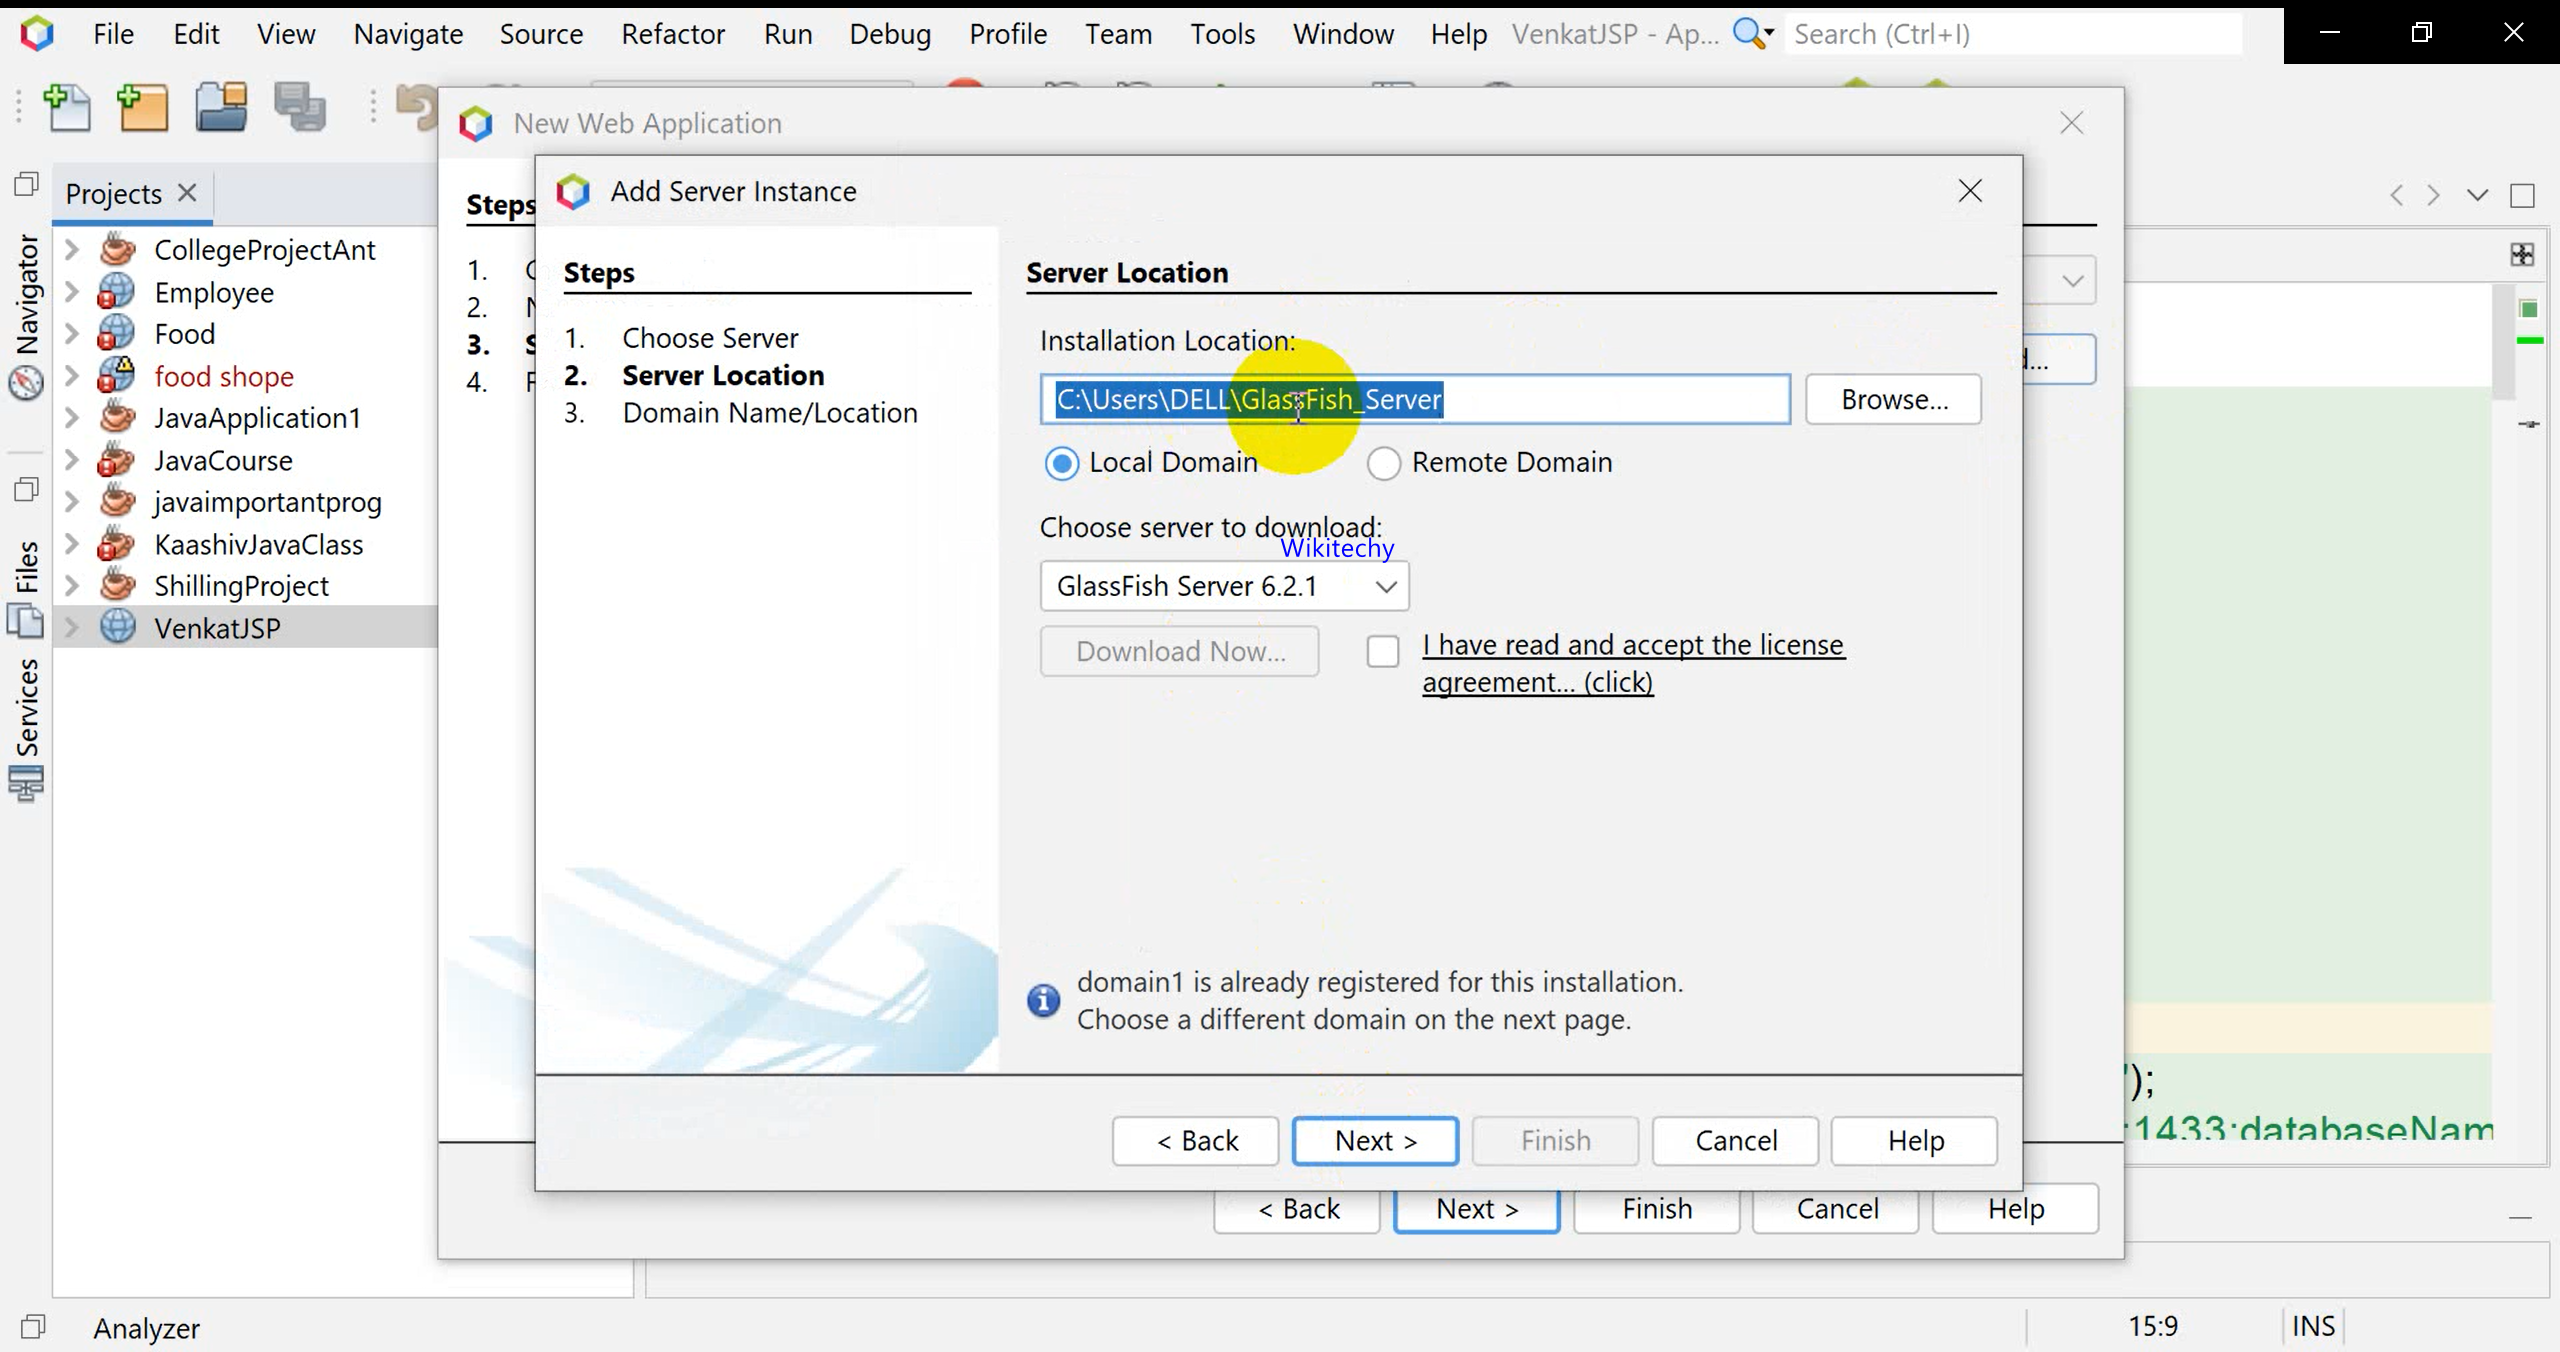2560x1352 pixels.
Task: Open the Tools menu
Action: [x=1222, y=34]
